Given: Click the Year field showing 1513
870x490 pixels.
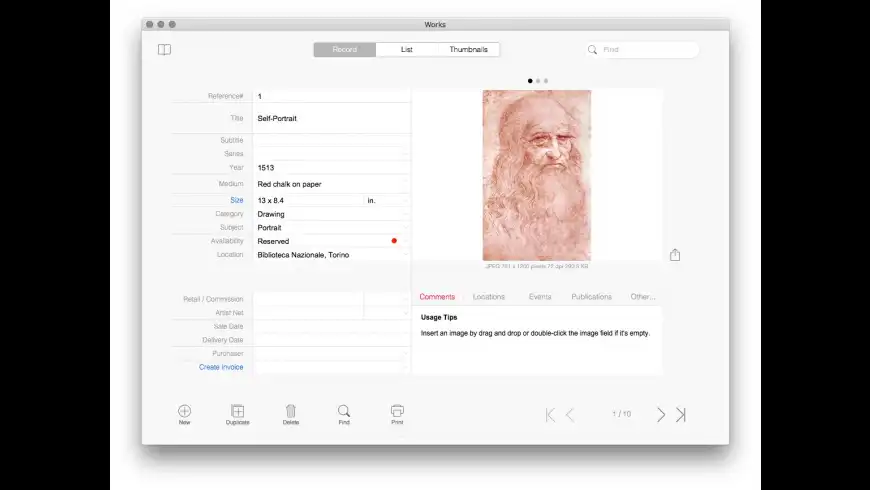Looking at the screenshot, I should (331, 168).
